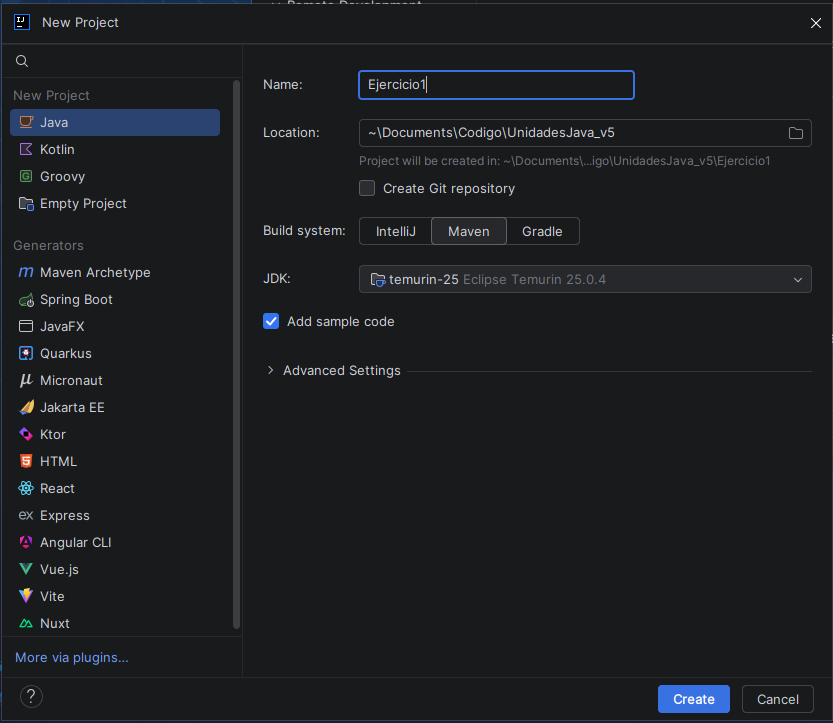Click the project types list scrollbar
Screen dimensions: 833x723
coord(236,355)
